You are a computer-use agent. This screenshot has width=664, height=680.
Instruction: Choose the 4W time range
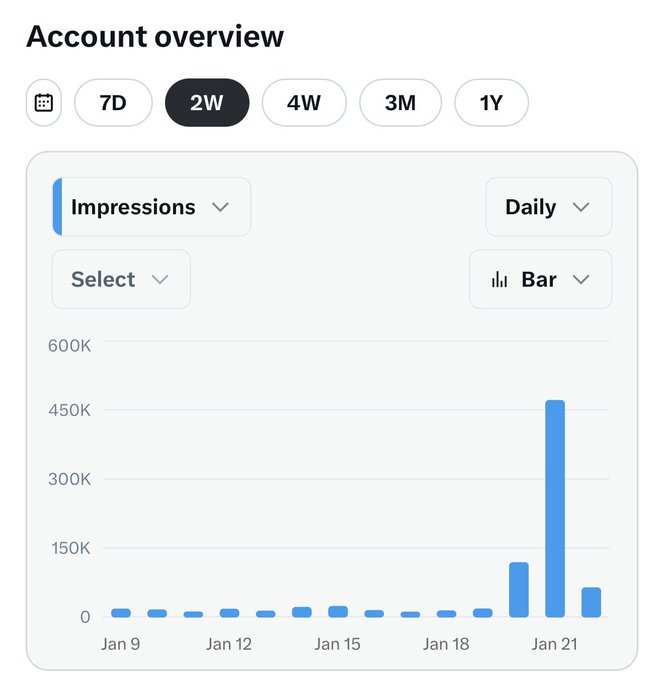(304, 103)
